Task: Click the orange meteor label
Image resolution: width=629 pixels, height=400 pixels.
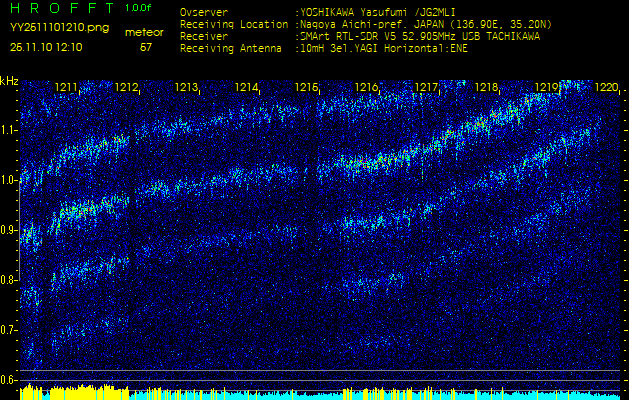Action: (x=144, y=33)
